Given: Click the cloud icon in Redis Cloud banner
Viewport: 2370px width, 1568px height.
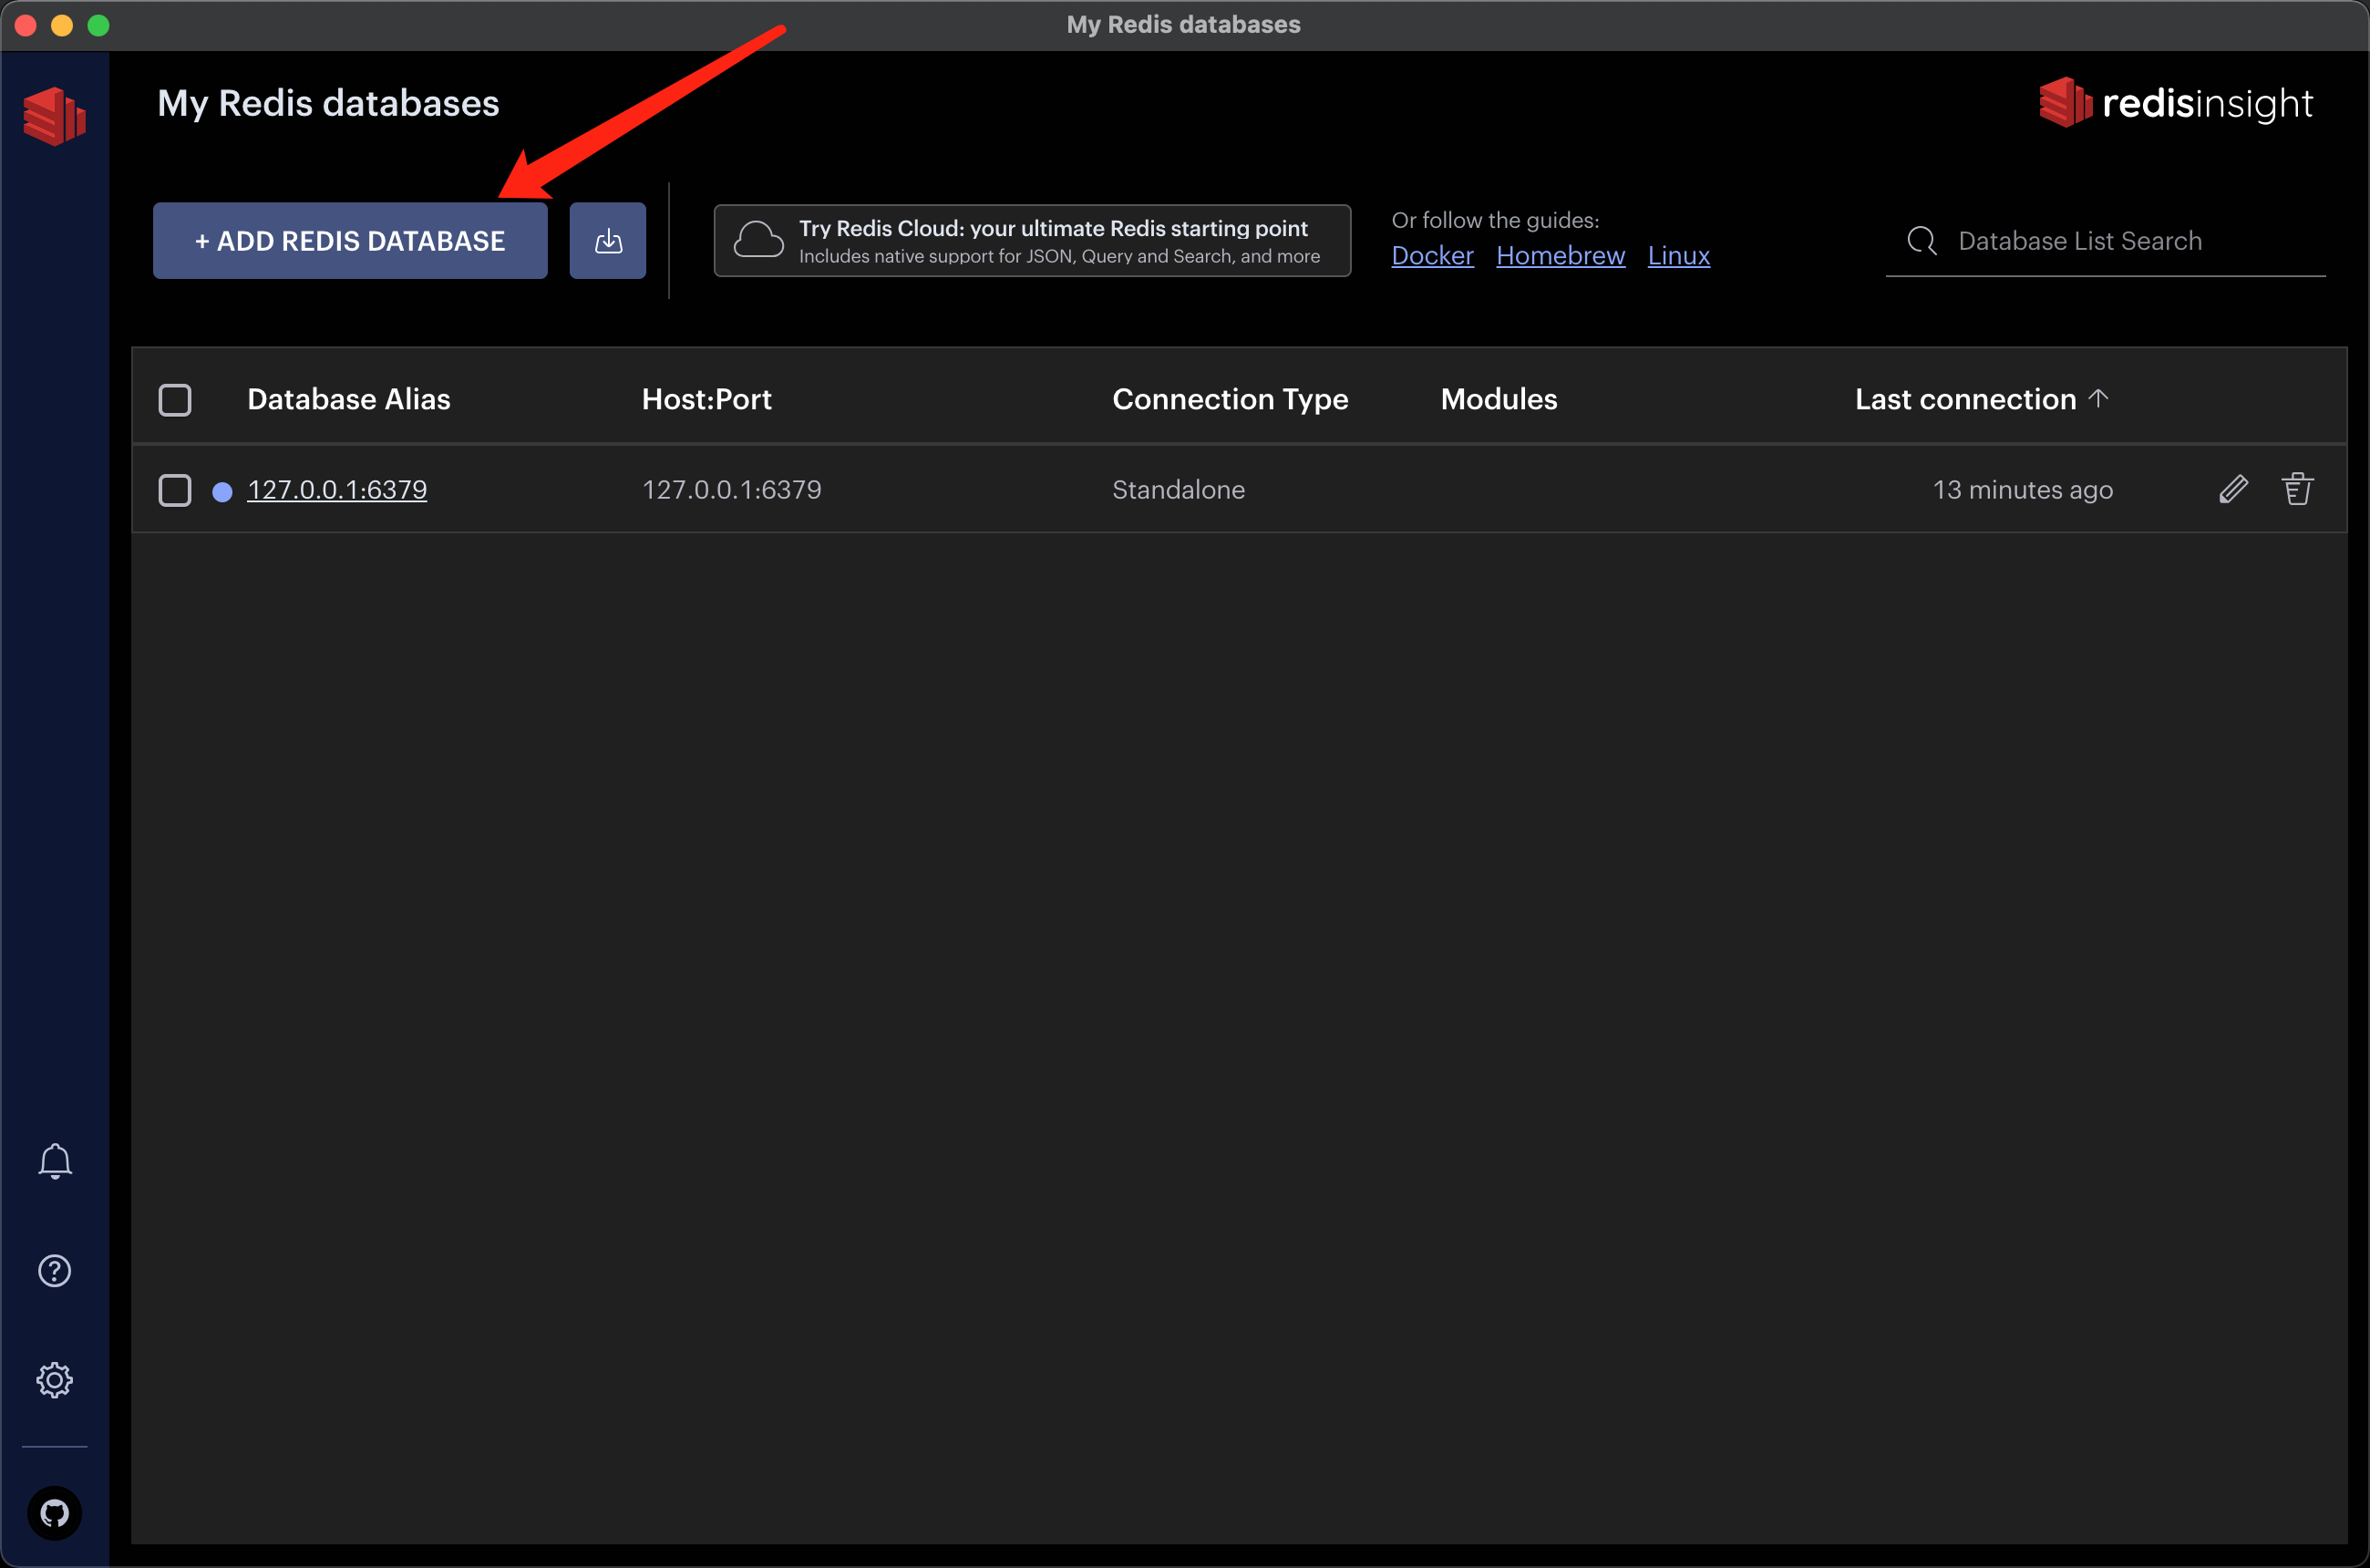Looking at the screenshot, I should pos(758,241).
